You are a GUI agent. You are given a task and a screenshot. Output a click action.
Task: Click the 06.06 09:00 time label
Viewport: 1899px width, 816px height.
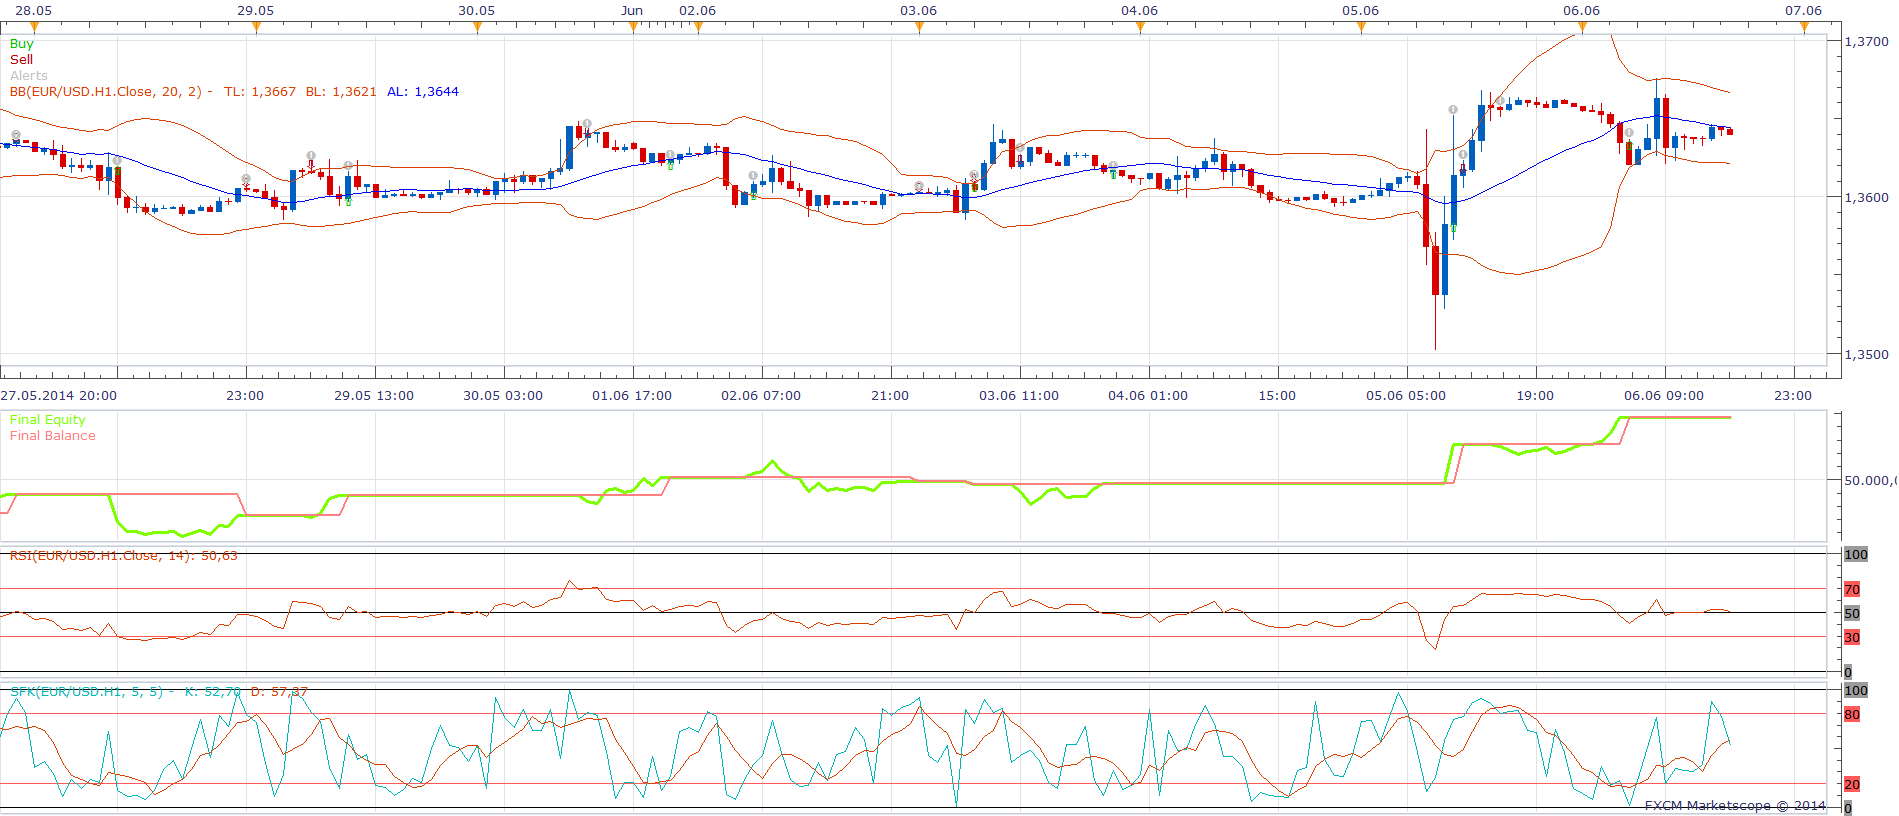coord(1664,395)
